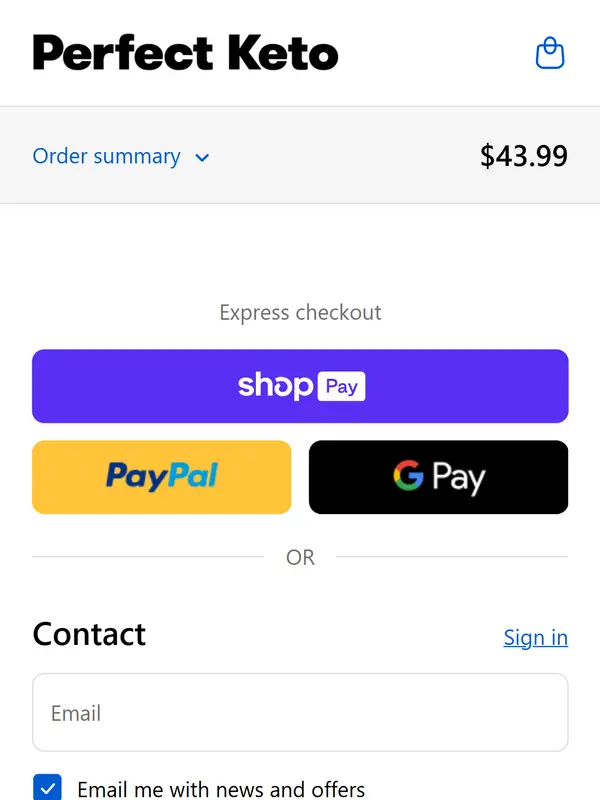Viewport: 600px width, 800px height.
Task: Show the Order summary details
Action: pos(107,157)
